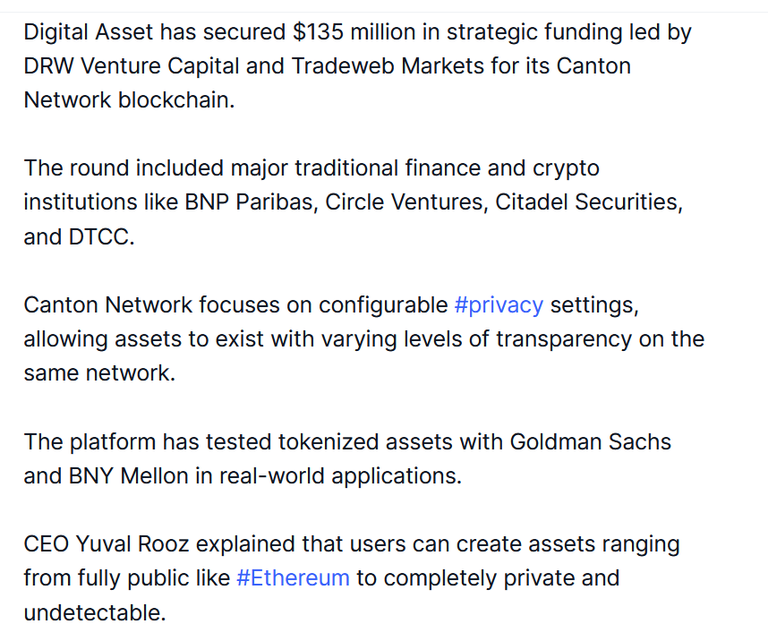Click the words 'Digital Asset' at the top
This screenshot has height=642, width=768.
coord(88,32)
